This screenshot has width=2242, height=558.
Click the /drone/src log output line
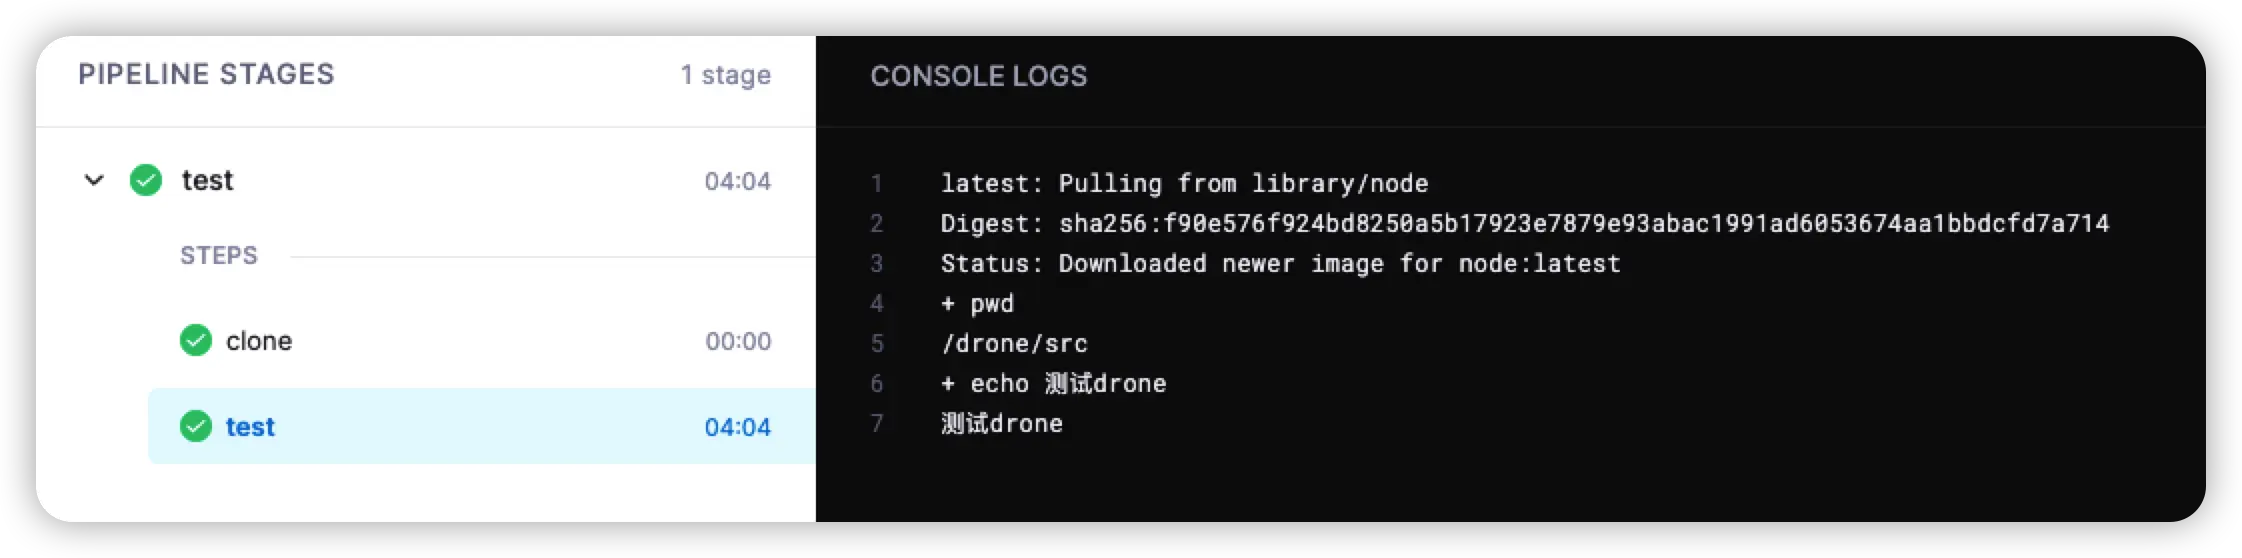[x=1014, y=344]
